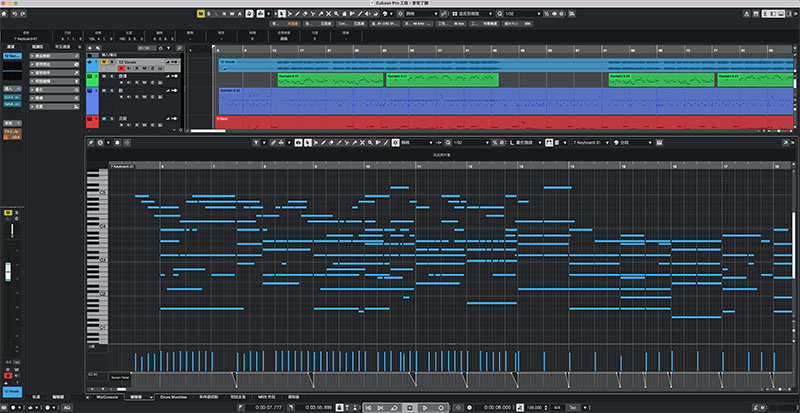Select the Erase tool in Key Editor toolbar

click(331, 142)
